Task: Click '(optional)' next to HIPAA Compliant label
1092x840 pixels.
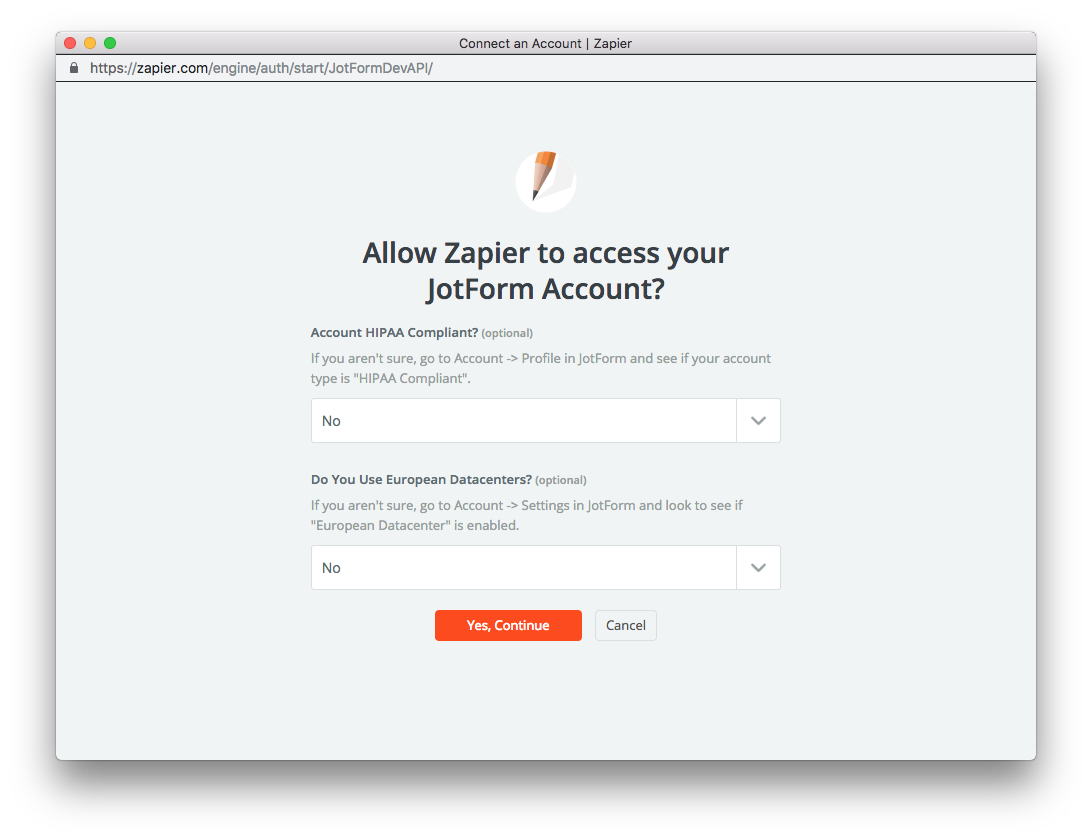Action: tap(507, 333)
